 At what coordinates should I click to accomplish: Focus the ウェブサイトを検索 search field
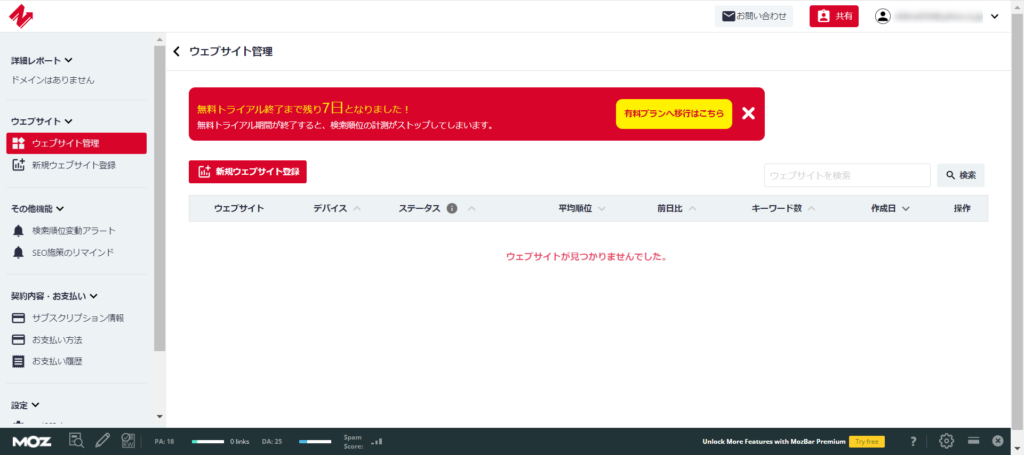(x=847, y=175)
